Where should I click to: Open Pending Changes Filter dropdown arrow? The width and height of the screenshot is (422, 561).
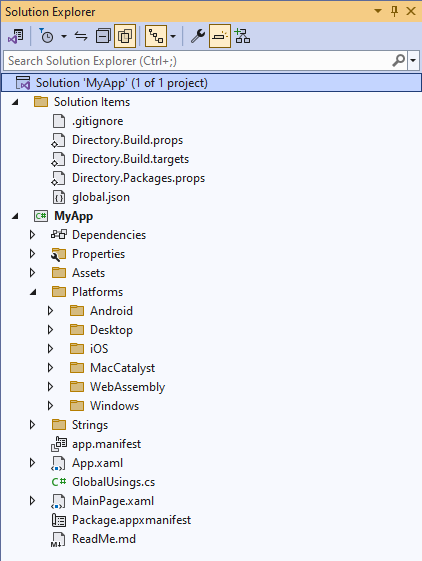(64, 36)
